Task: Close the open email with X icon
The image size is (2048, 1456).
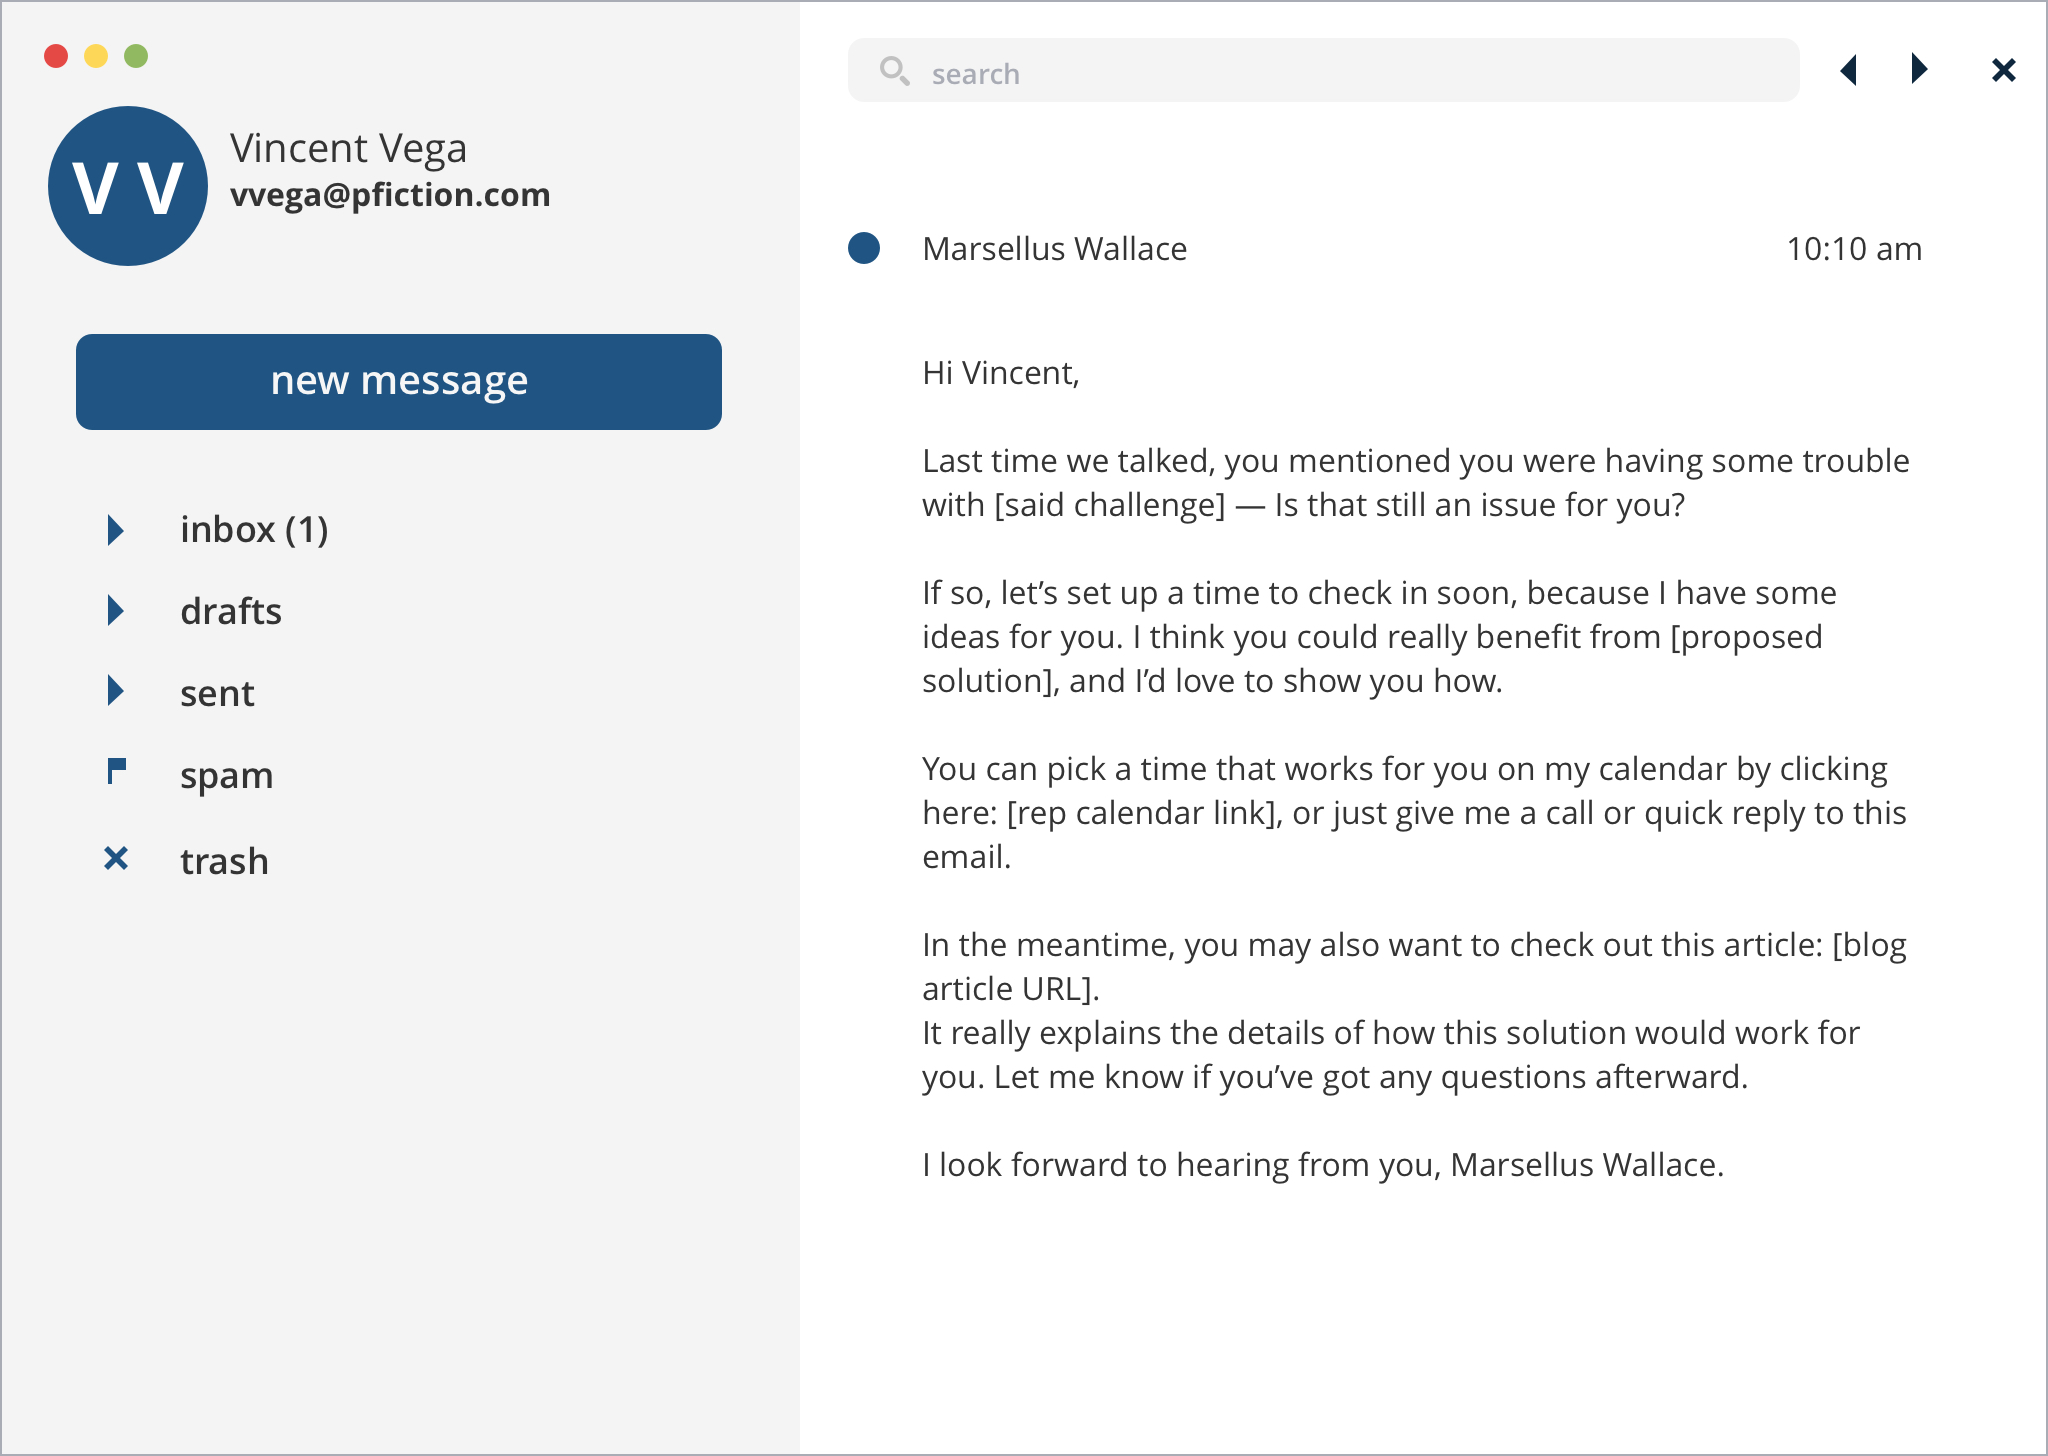Action: pos(2003,70)
